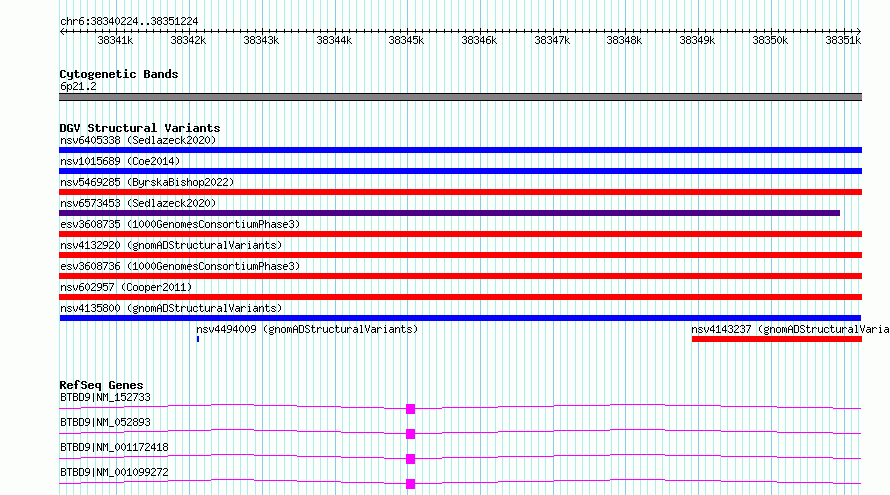Select the magenta exon of BTBD9|NM_052893
Screen dimensions: 890x495
[x=410, y=434]
